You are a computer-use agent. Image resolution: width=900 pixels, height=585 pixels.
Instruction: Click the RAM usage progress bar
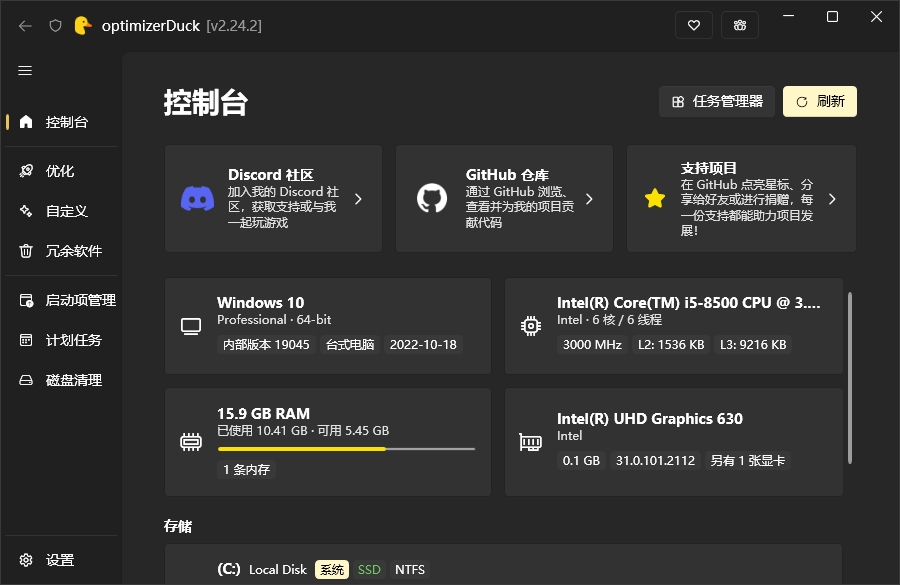click(347, 449)
